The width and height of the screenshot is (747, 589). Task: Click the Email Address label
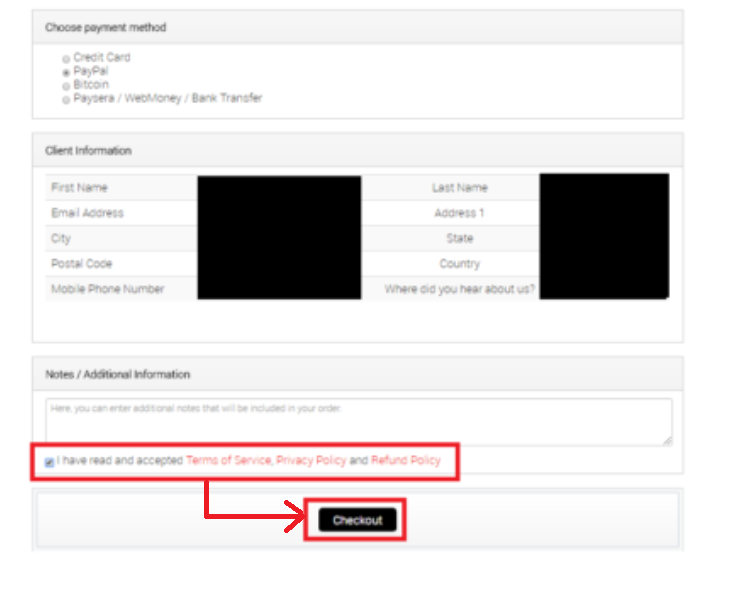[87, 213]
